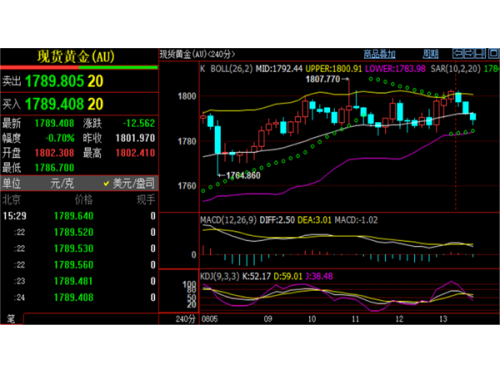The height and width of the screenshot is (375, 500).
Task: Click the SAR(10,2,20) indicator label
Action: [x=456, y=69]
